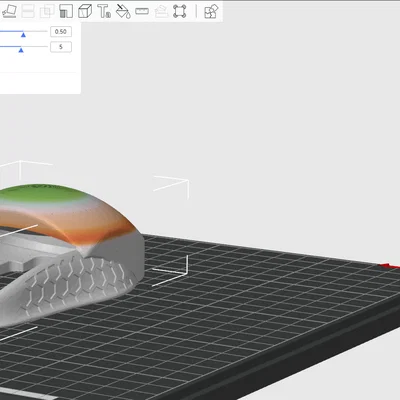400x400 pixels.
Task: Click the 0.50 value input field
Action: coord(61,32)
